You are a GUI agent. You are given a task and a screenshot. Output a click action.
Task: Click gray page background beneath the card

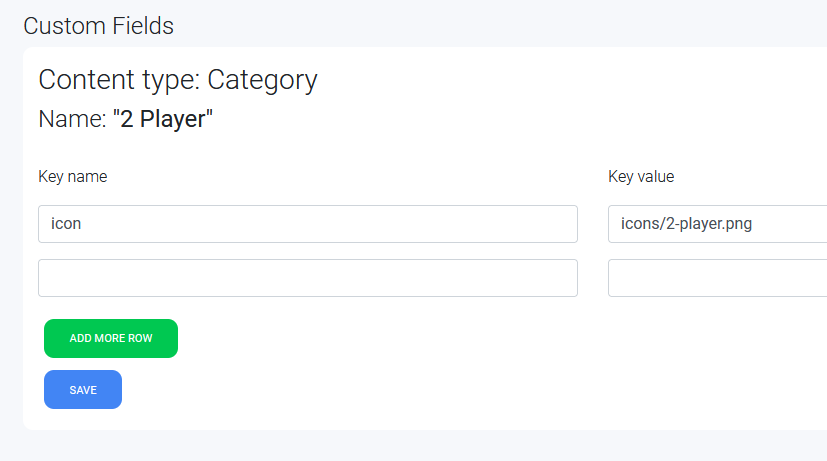pyautogui.click(x=414, y=446)
